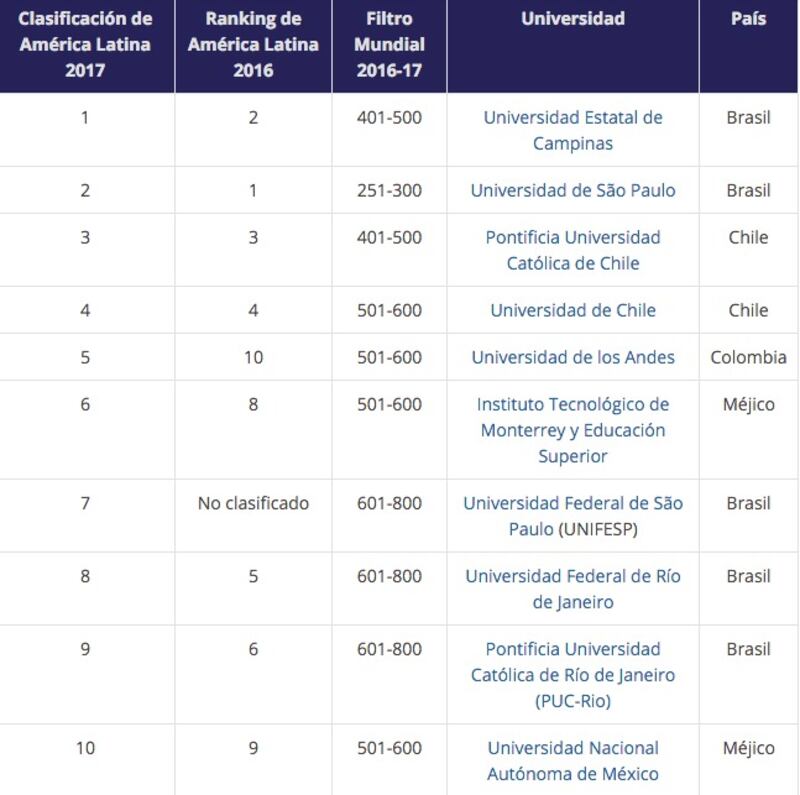The image size is (800, 795).
Task: Select the Méjico cell in the Monterrey row
Action: point(748,405)
